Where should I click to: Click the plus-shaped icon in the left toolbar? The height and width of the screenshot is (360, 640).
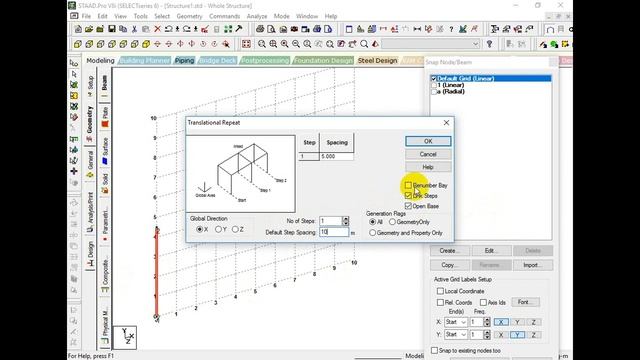point(74,171)
